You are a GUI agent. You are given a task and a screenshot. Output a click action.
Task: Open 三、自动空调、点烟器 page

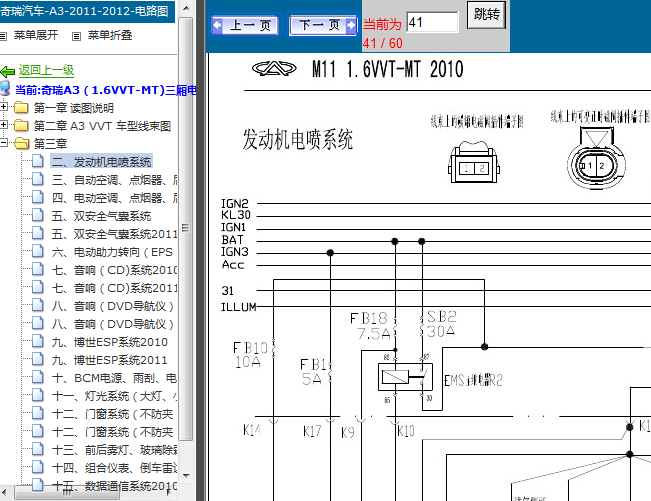tap(115, 180)
